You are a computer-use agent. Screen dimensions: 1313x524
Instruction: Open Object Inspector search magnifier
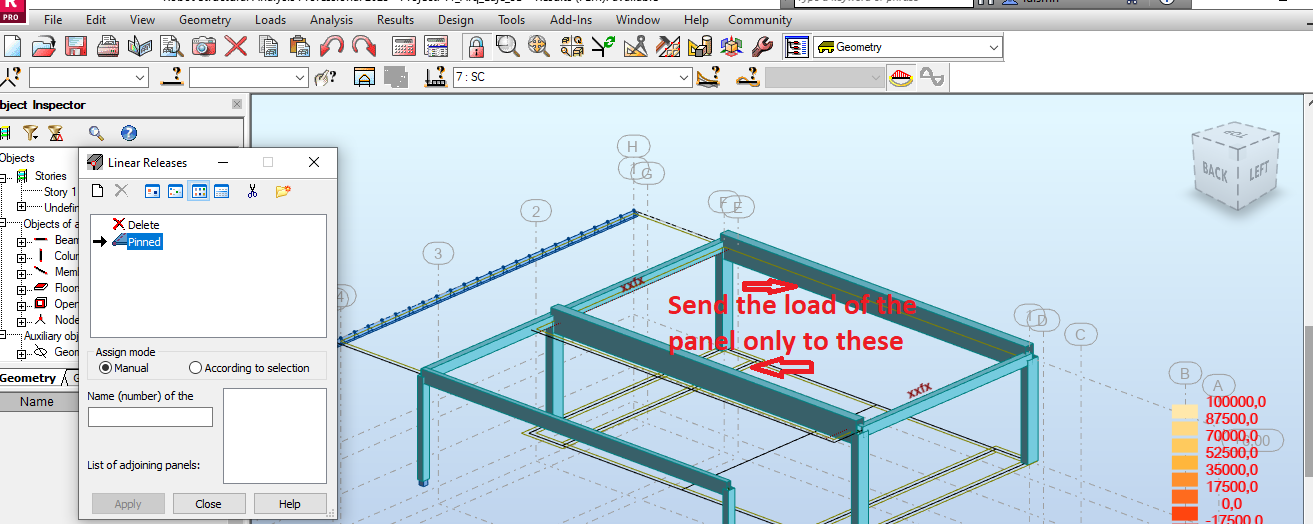point(96,133)
